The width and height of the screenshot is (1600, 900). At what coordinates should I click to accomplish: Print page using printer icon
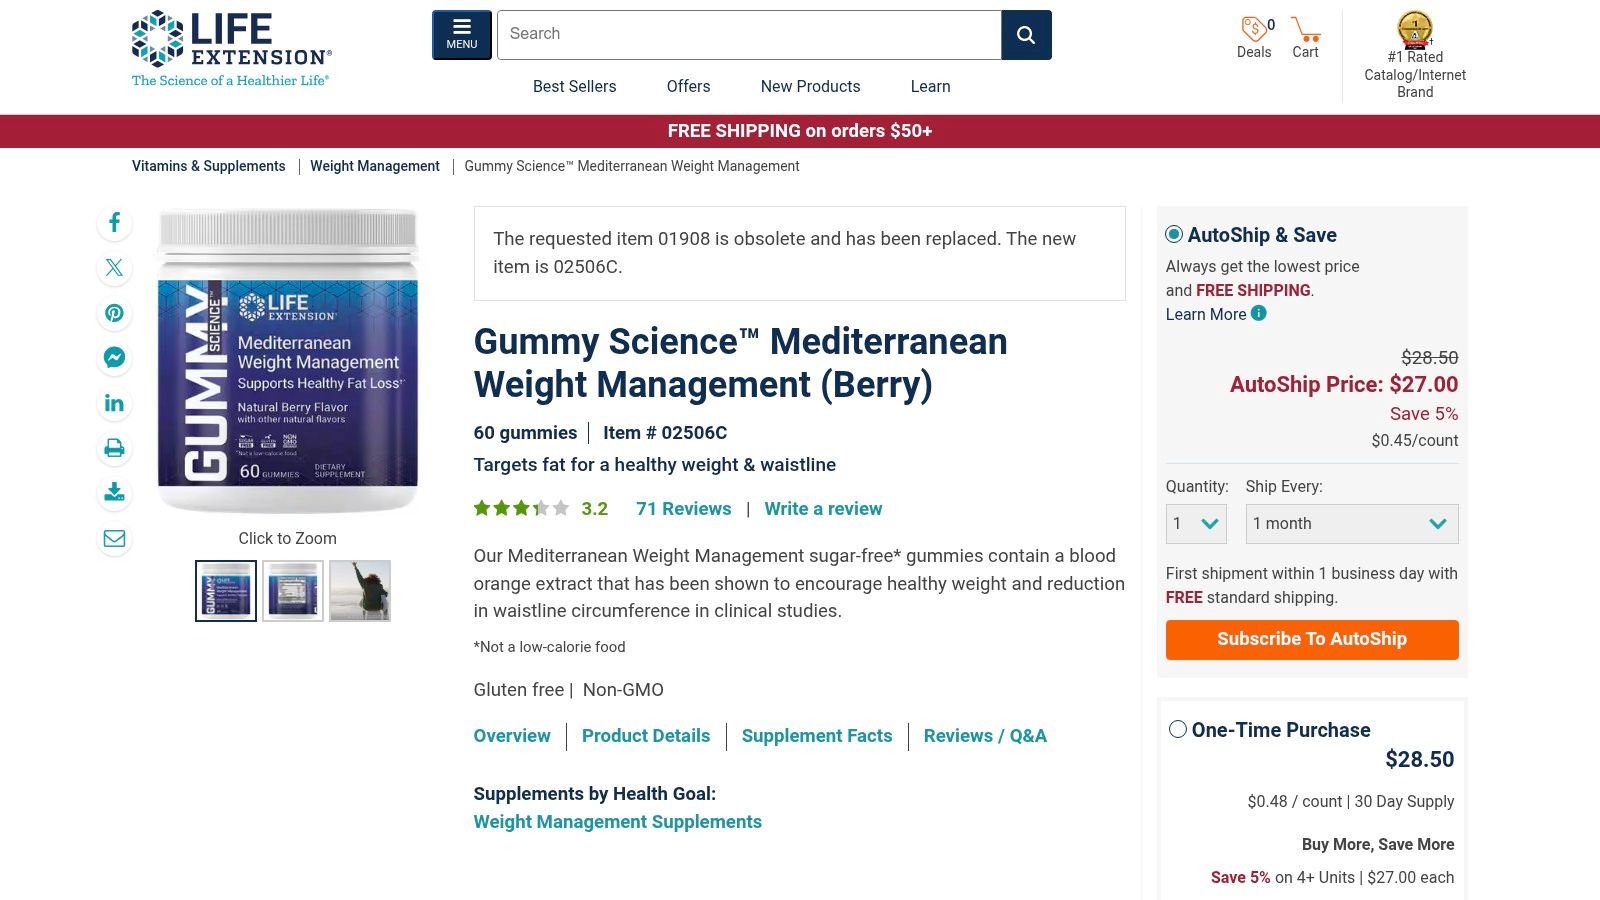click(x=114, y=448)
